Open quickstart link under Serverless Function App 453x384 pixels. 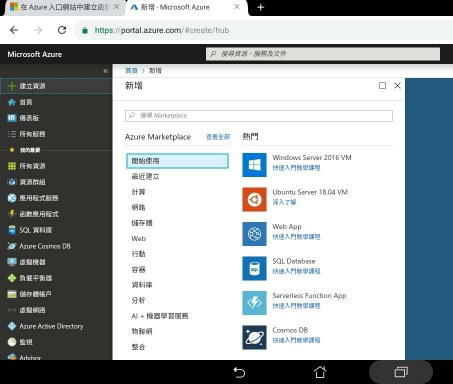[x=296, y=306]
